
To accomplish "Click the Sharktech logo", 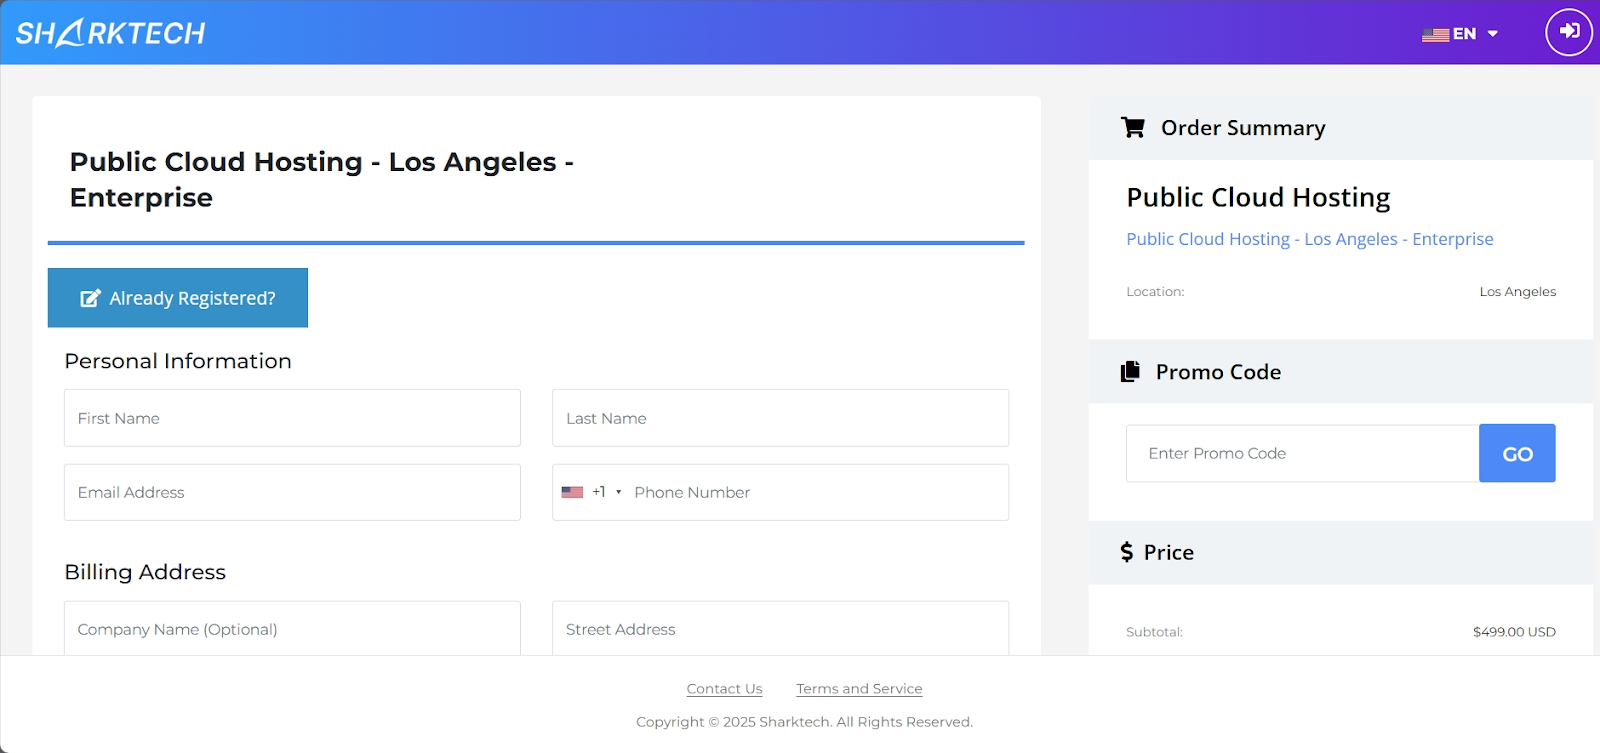I will coord(110,33).
